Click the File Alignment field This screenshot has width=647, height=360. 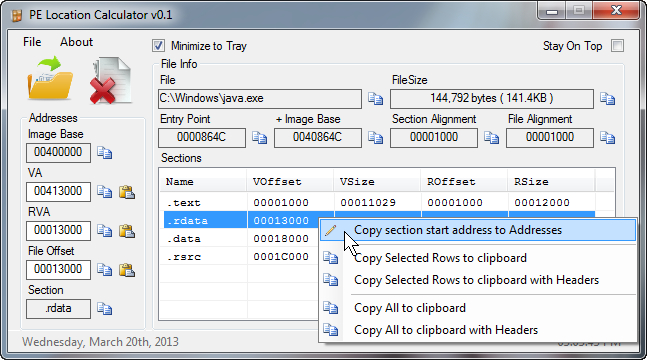550,137
